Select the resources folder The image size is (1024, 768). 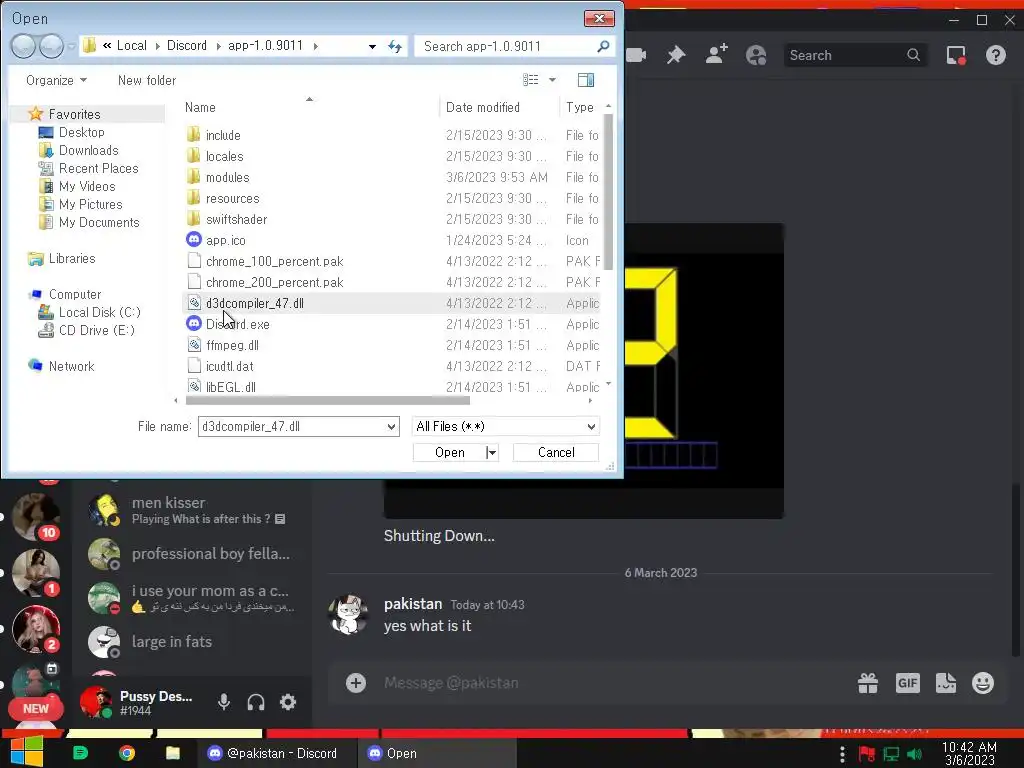tap(392, 198)
